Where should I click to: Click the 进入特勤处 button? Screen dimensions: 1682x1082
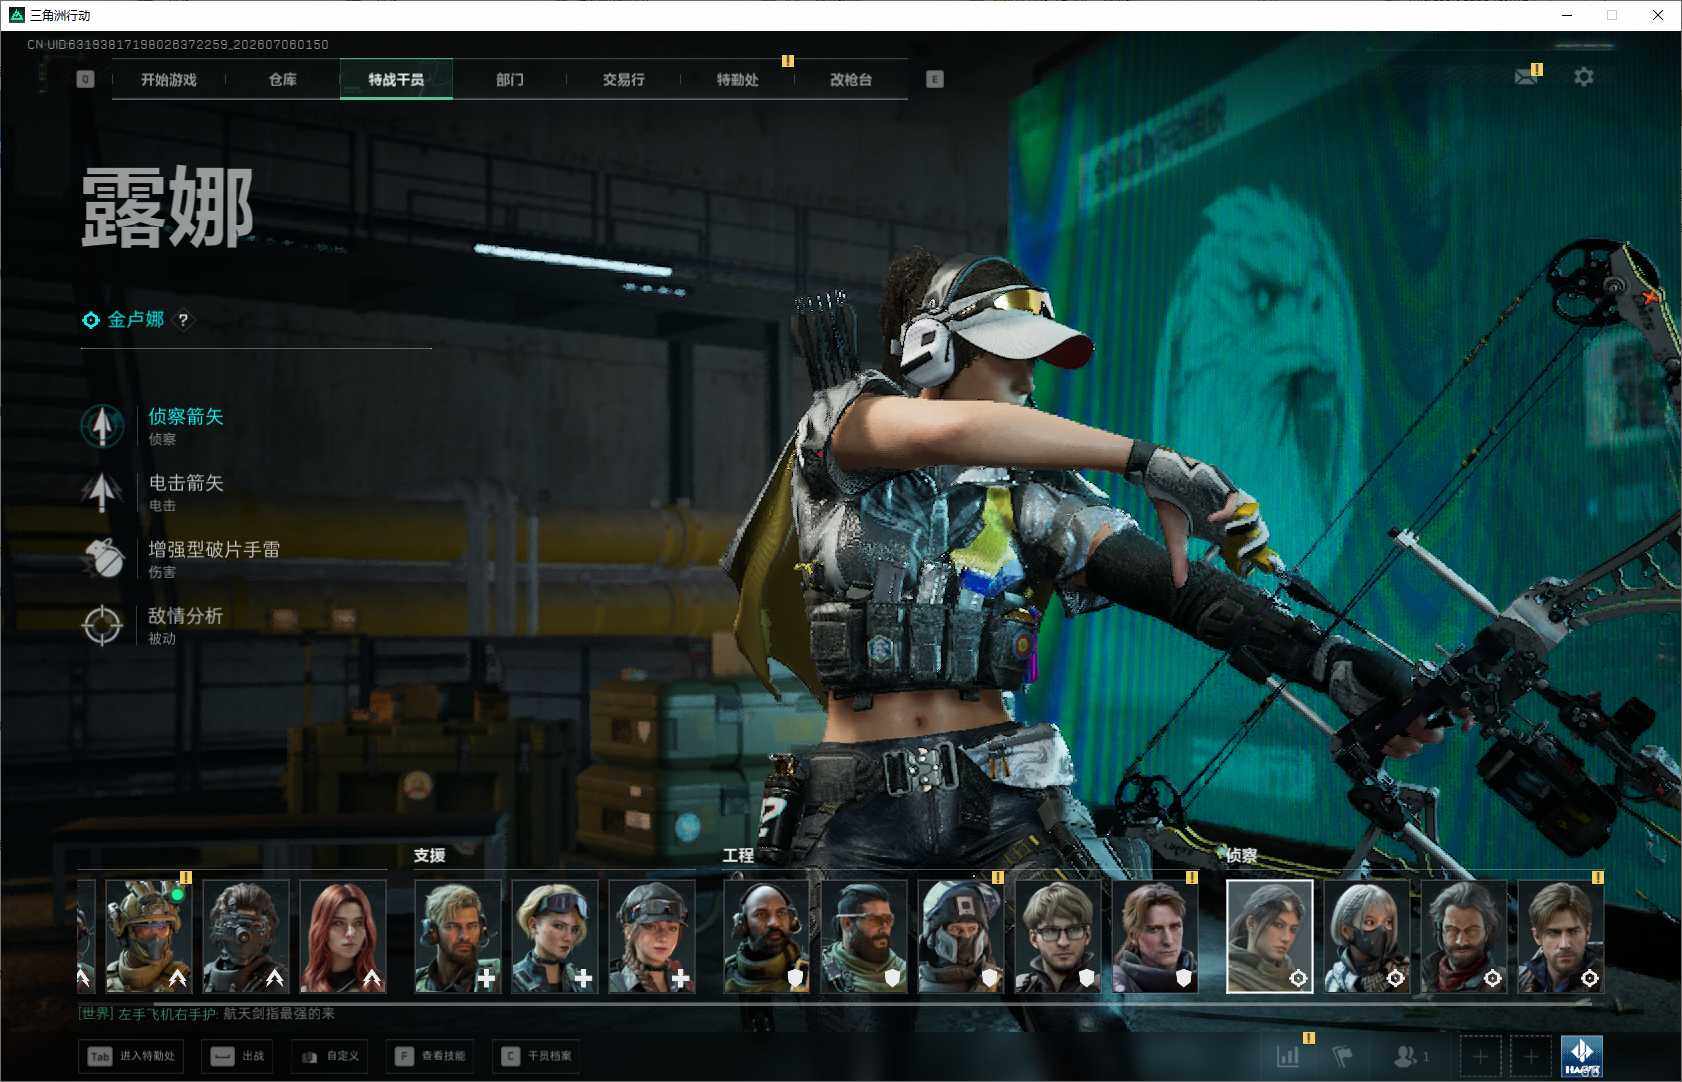pos(131,1056)
